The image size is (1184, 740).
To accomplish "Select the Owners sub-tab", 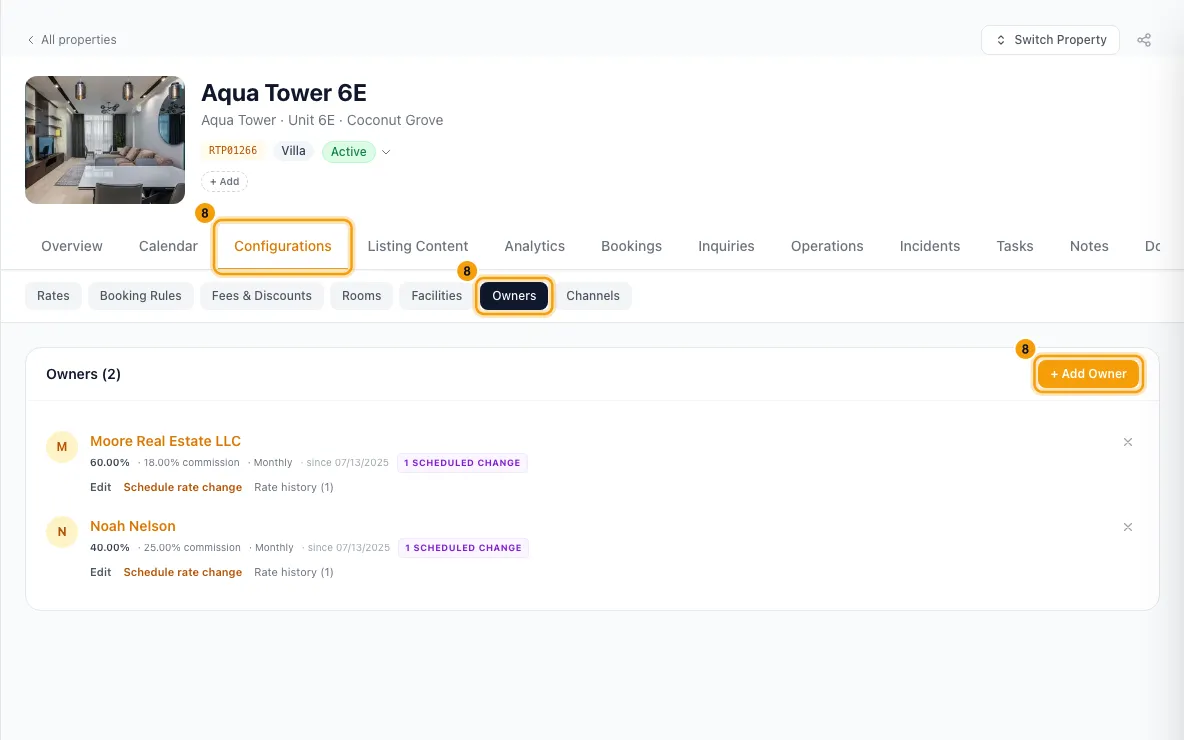I will click(514, 296).
